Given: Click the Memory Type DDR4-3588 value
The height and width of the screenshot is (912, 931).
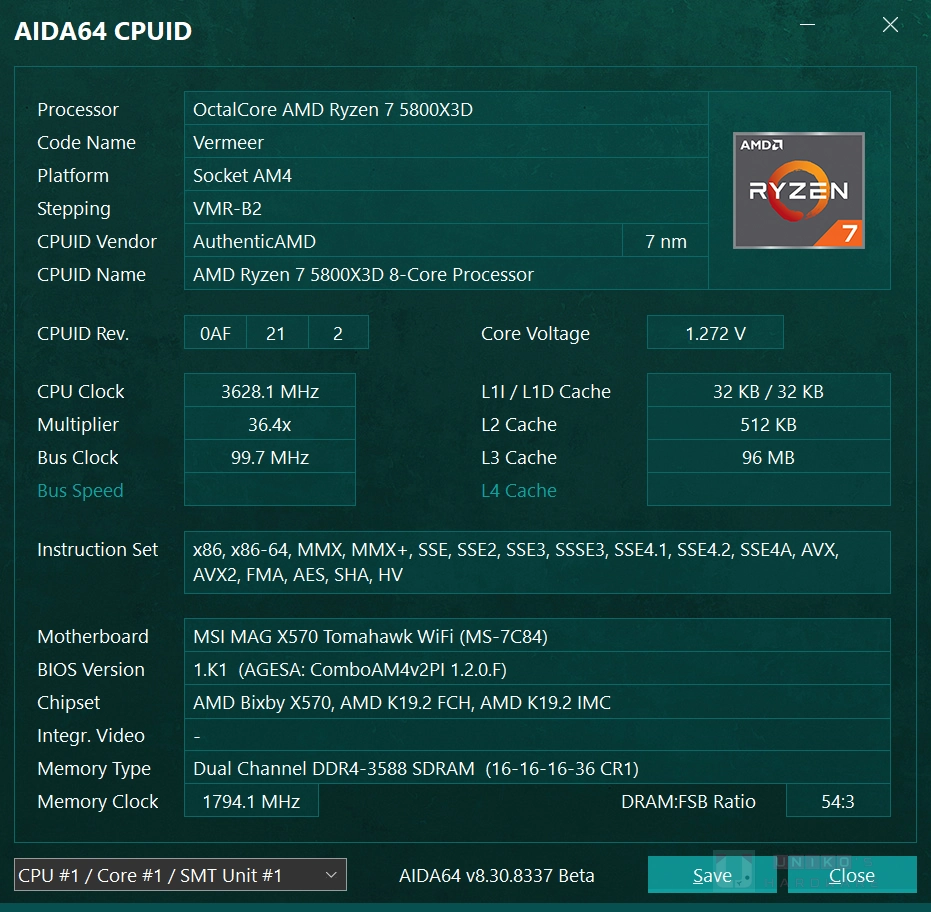Looking at the screenshot, I should (537, 768).
